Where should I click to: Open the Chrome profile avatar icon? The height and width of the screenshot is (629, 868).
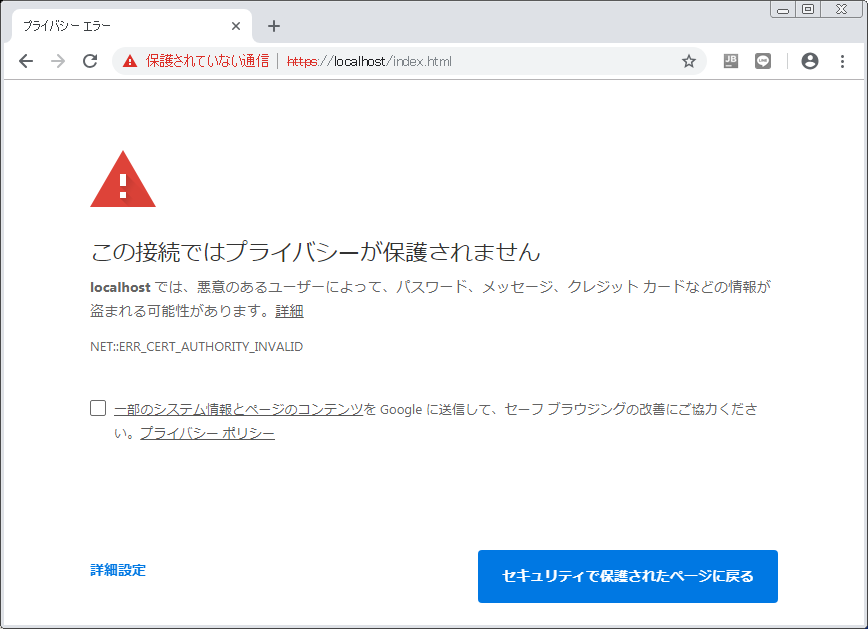809,61
